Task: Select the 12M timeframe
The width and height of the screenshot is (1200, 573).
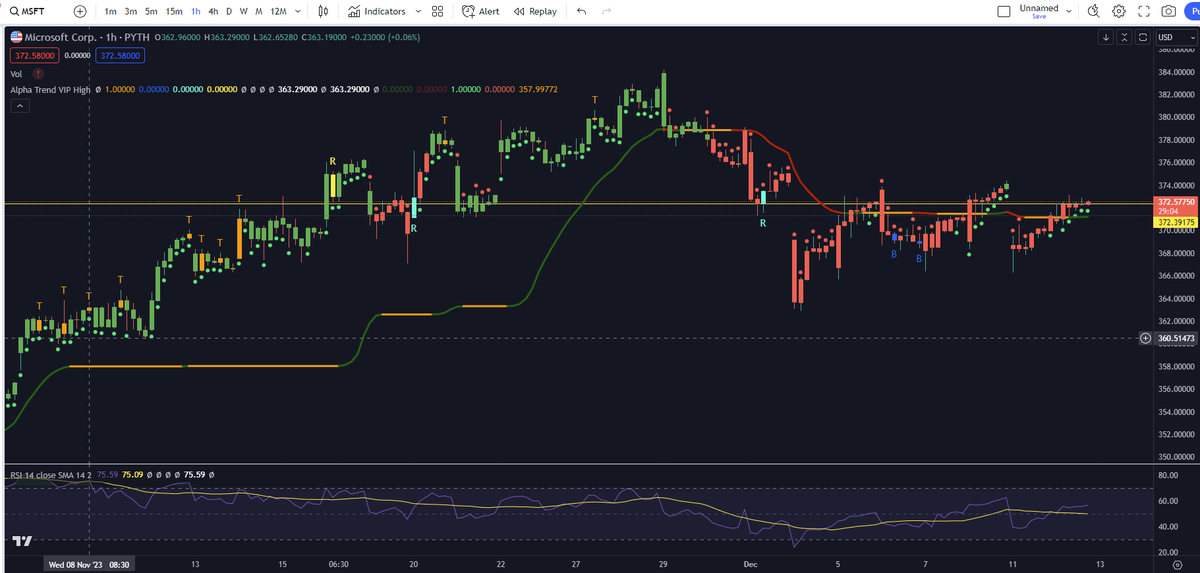Action: [278, 11]
